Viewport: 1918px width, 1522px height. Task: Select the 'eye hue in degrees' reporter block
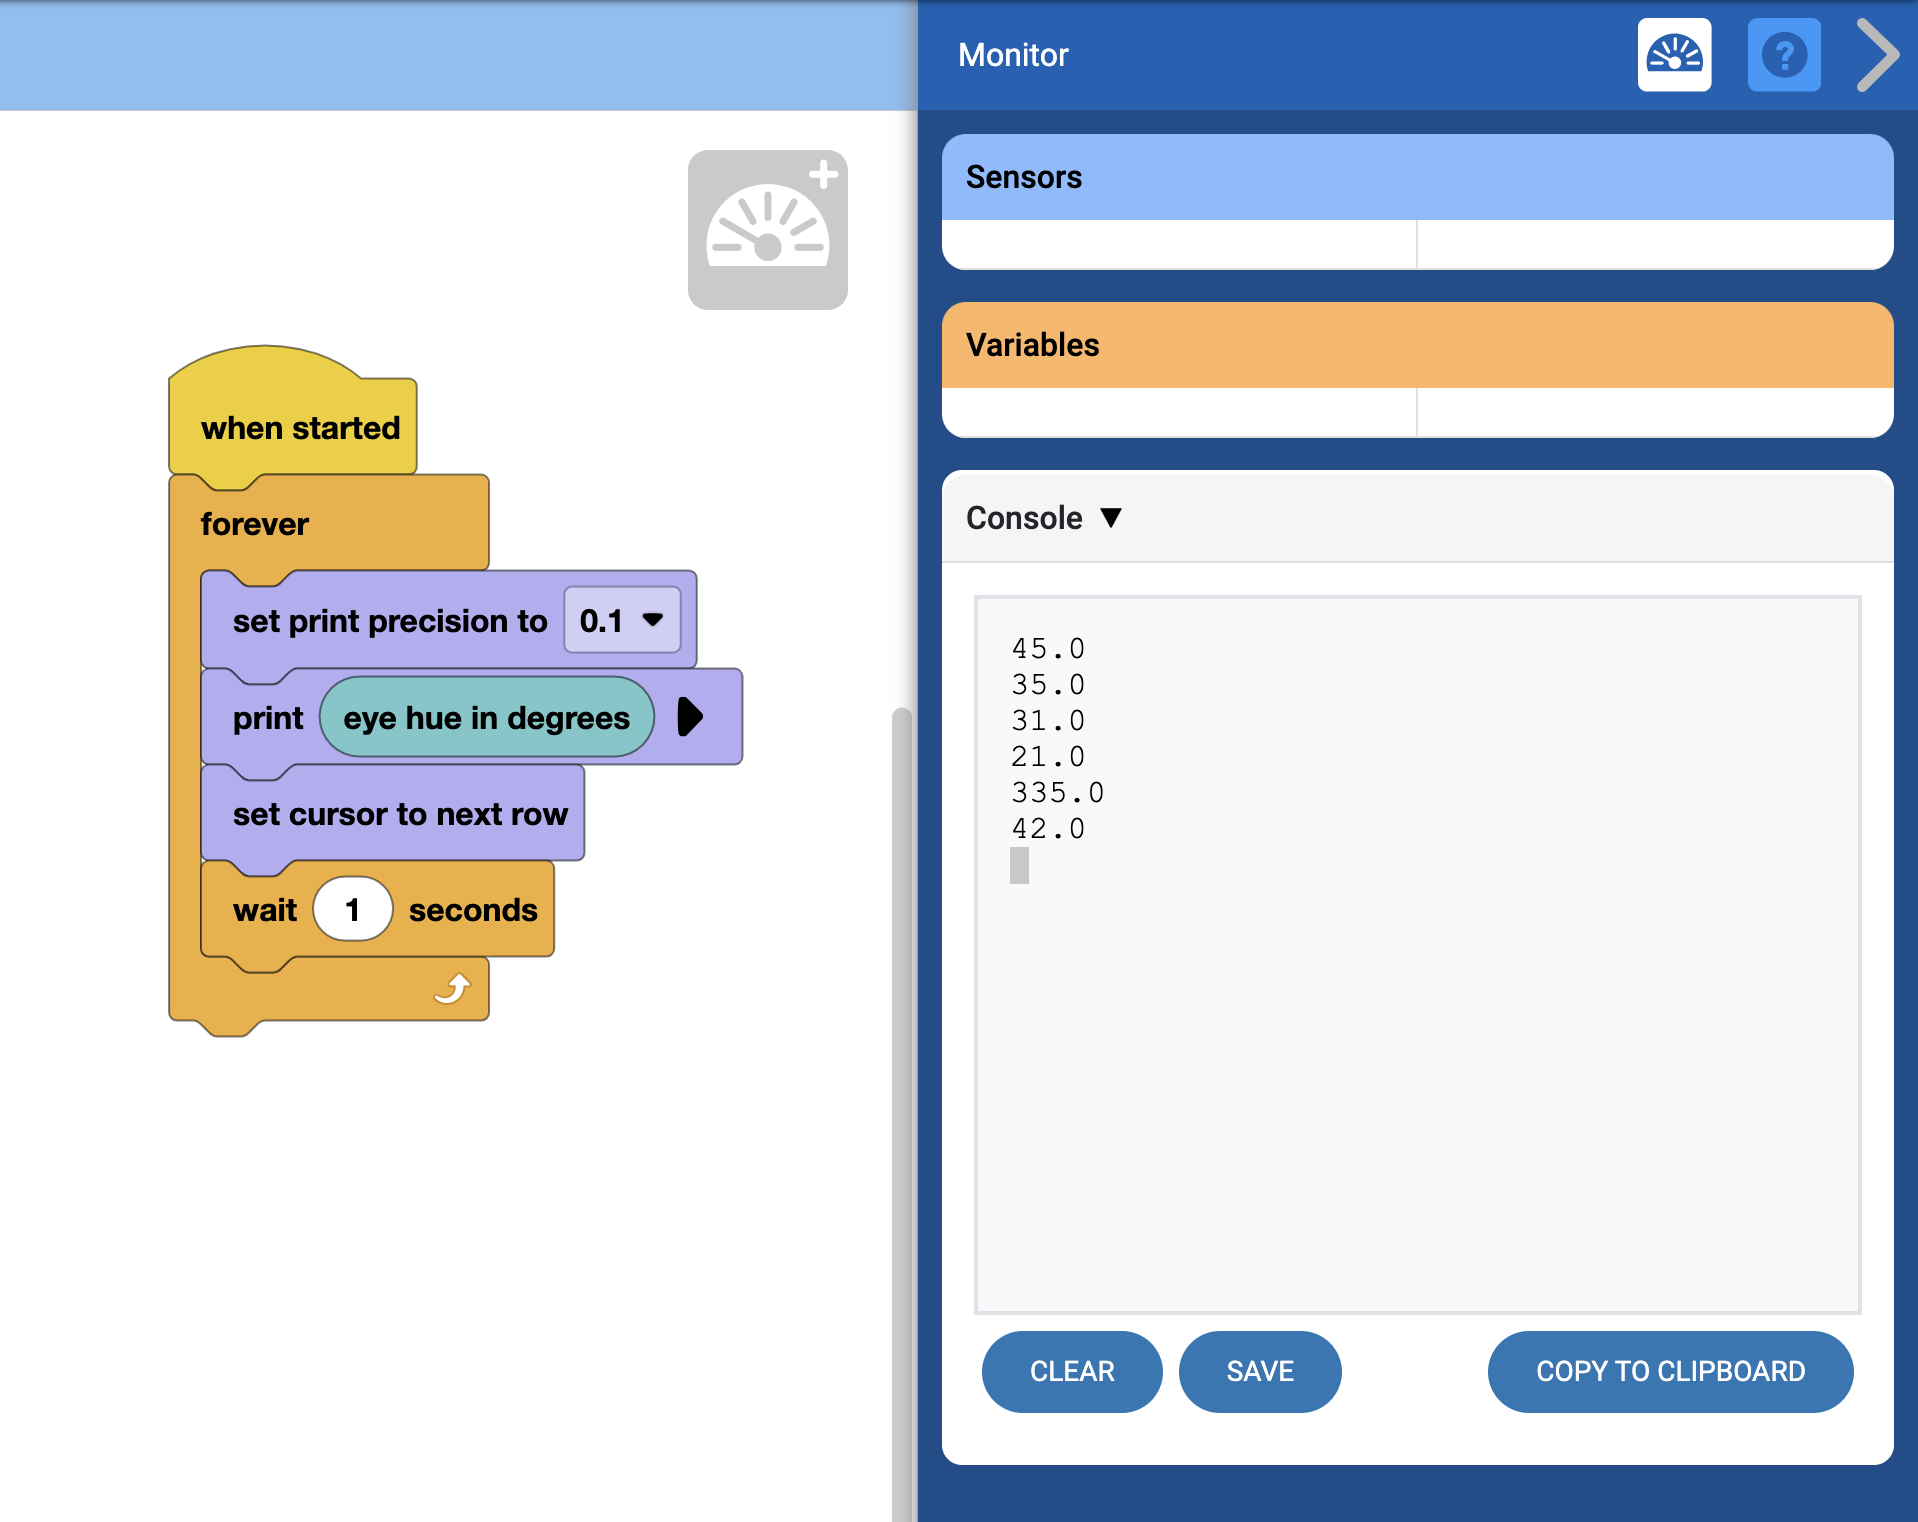(486, 718)
